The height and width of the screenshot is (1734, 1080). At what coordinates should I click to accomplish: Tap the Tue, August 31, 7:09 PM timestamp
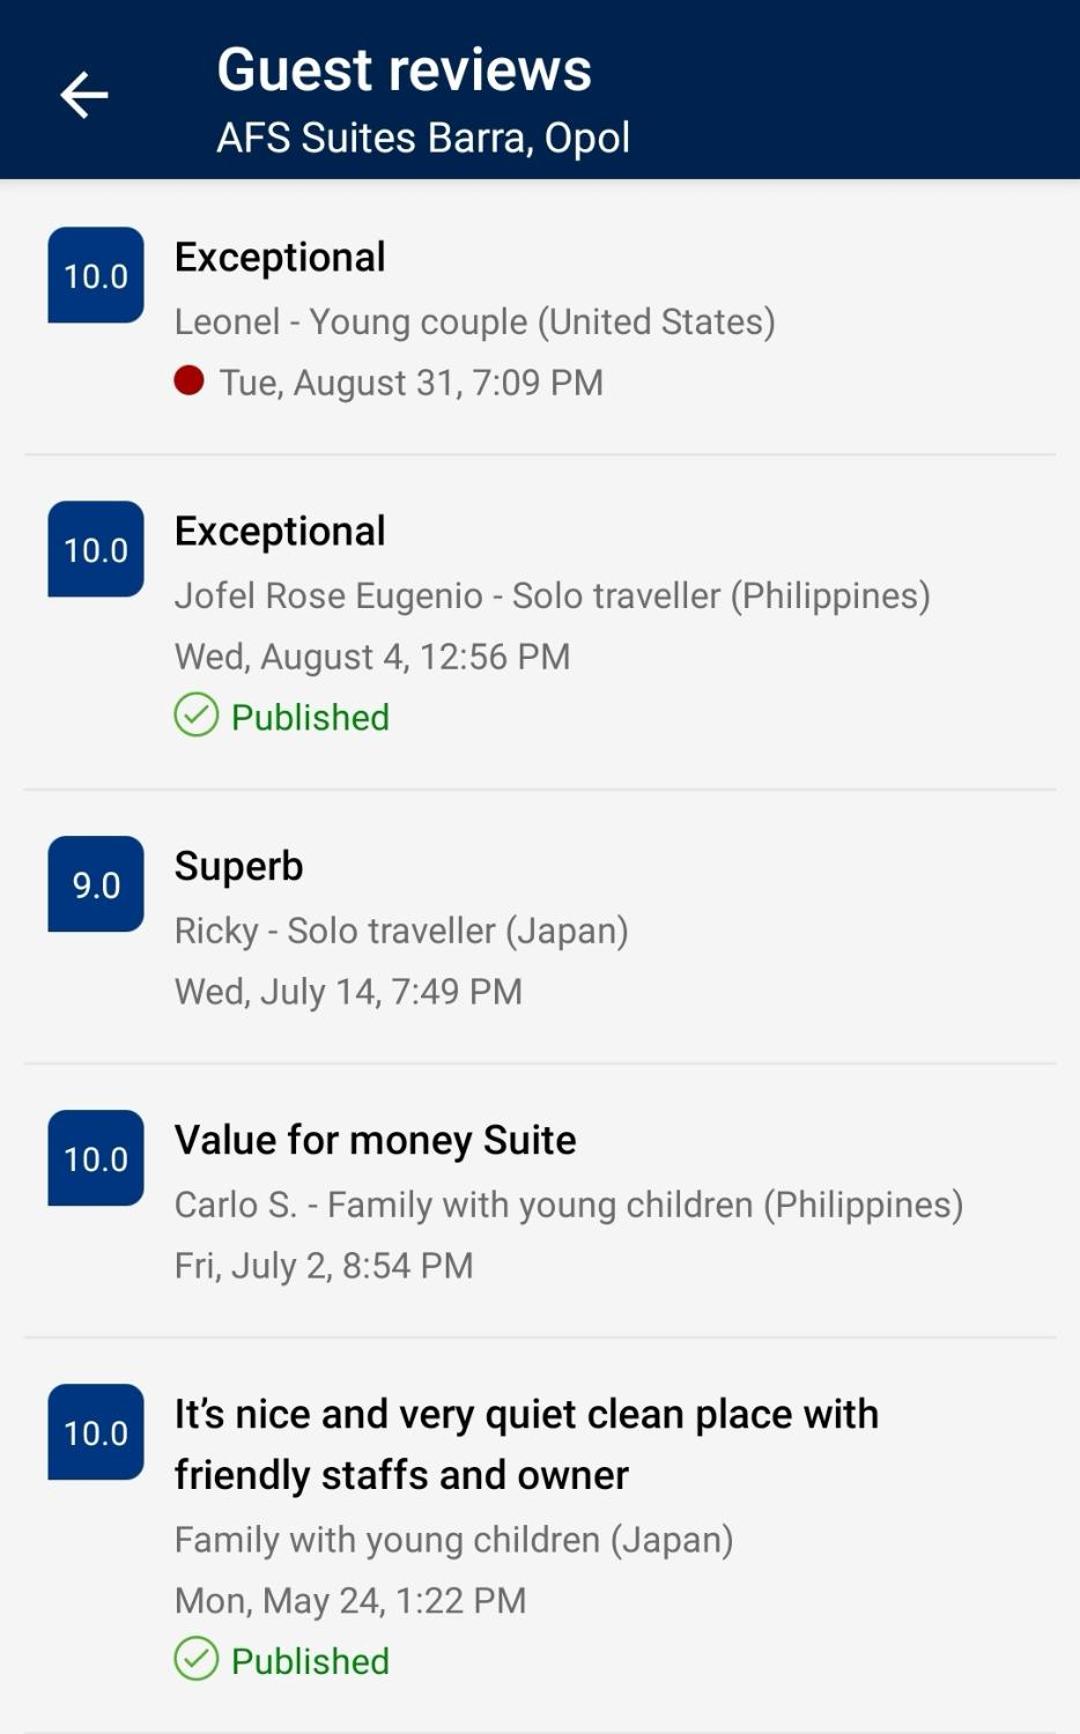[x=411, y=382]
